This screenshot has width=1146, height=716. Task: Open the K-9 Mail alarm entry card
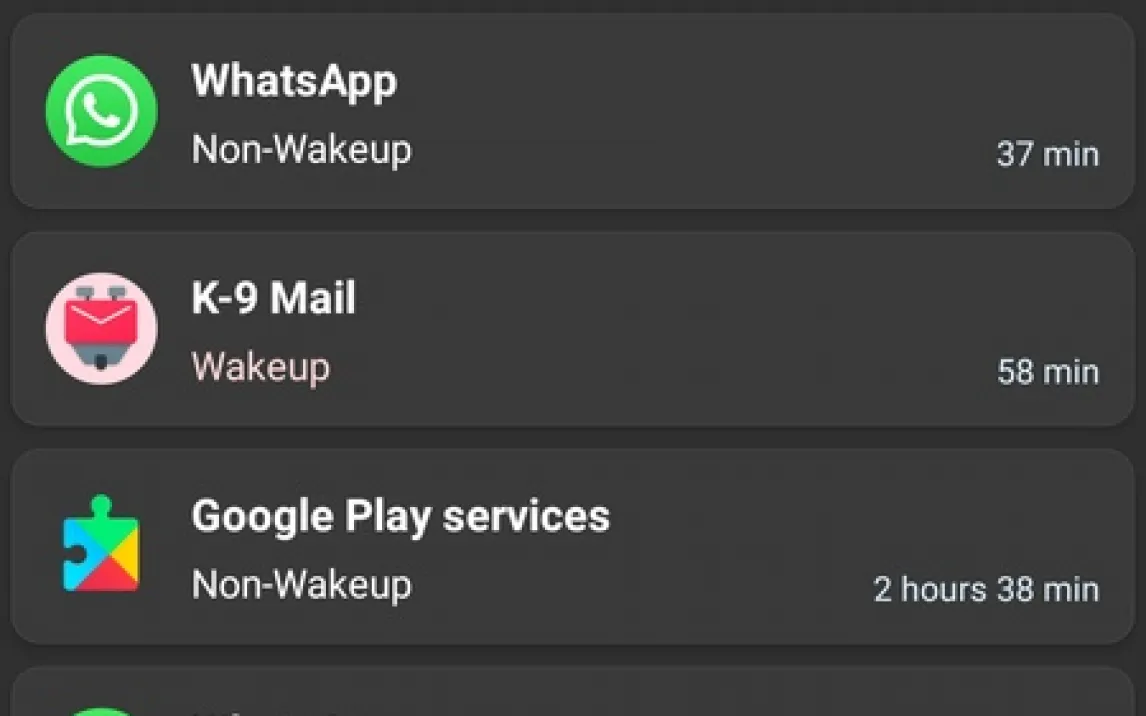[x=572, y=329]
